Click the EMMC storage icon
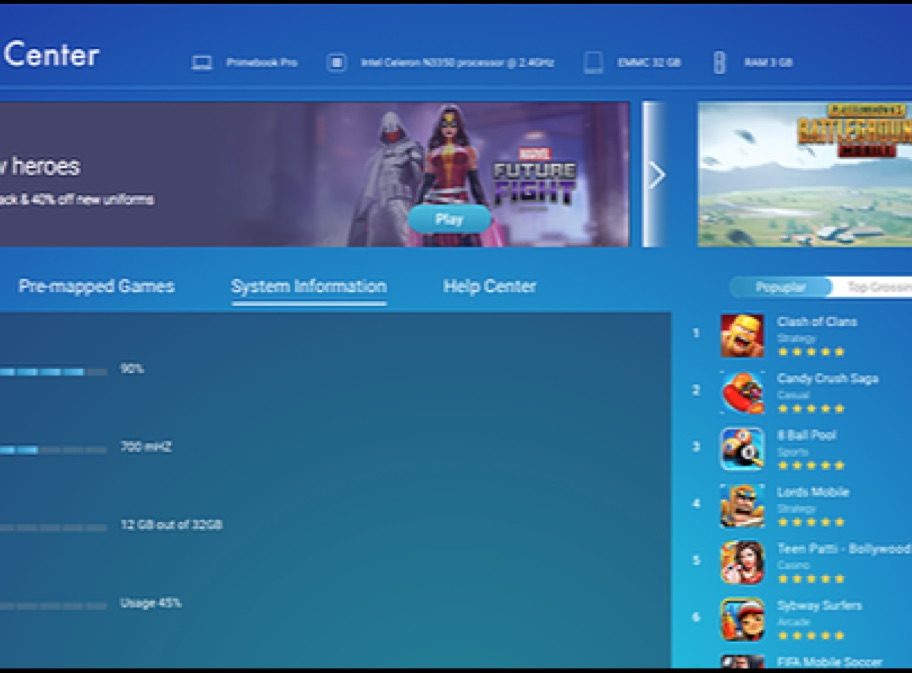This screenshot has height=673, width=912. pos(593,63)
